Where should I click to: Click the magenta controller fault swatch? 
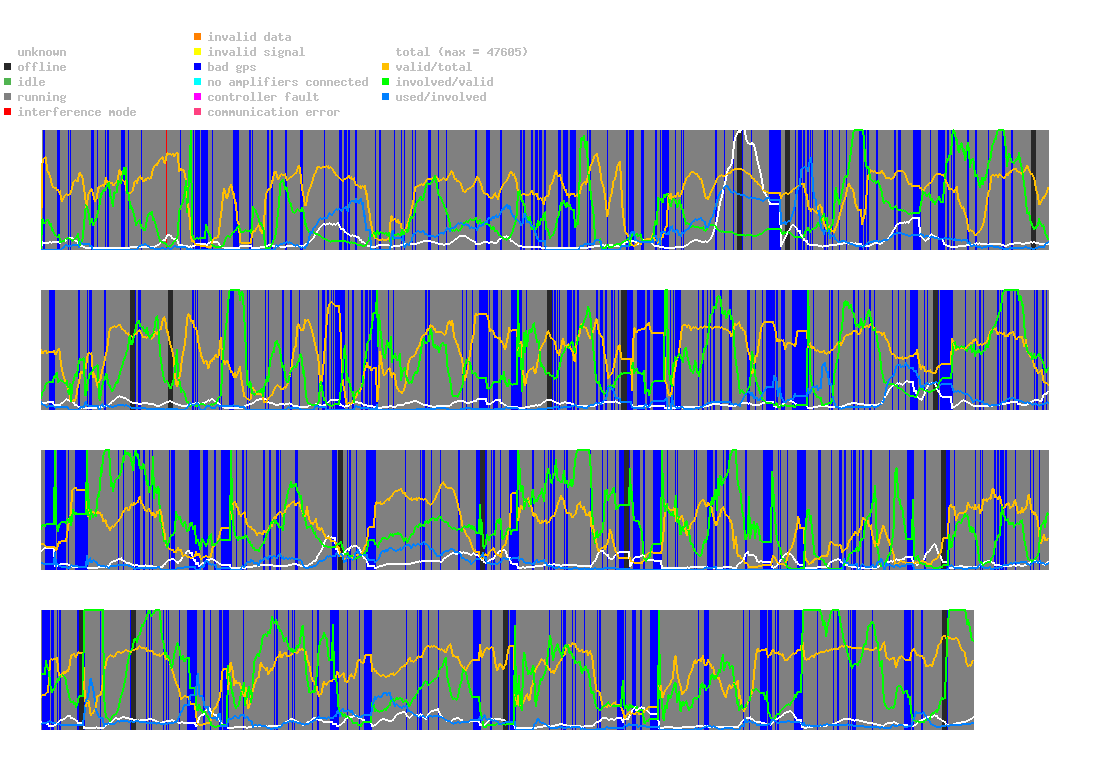coord(198,97)
